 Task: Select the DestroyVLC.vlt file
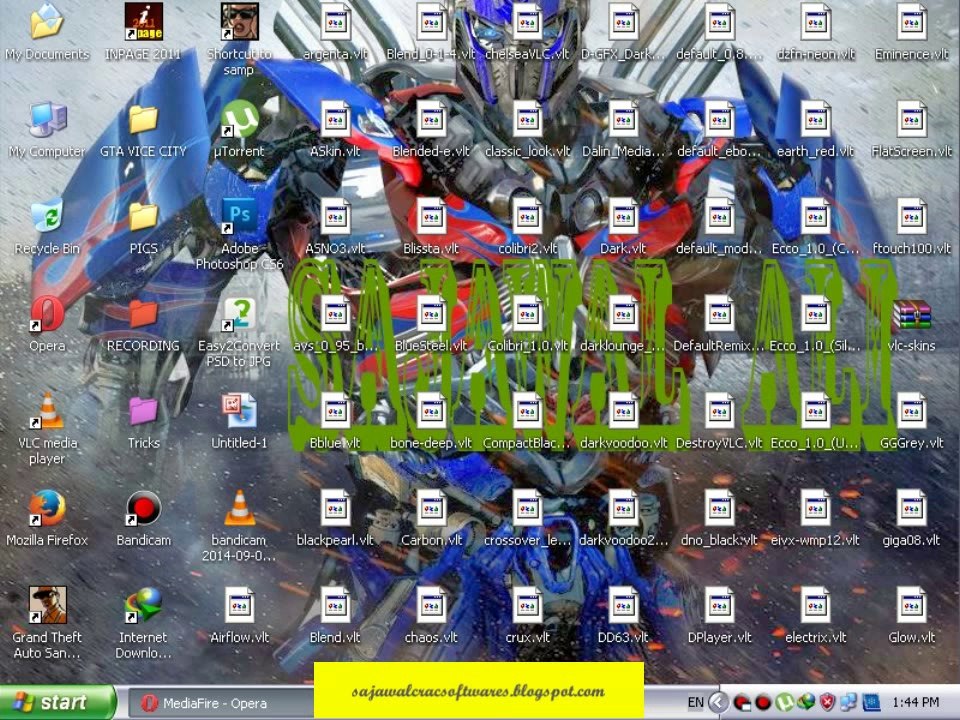click(719, 411)
